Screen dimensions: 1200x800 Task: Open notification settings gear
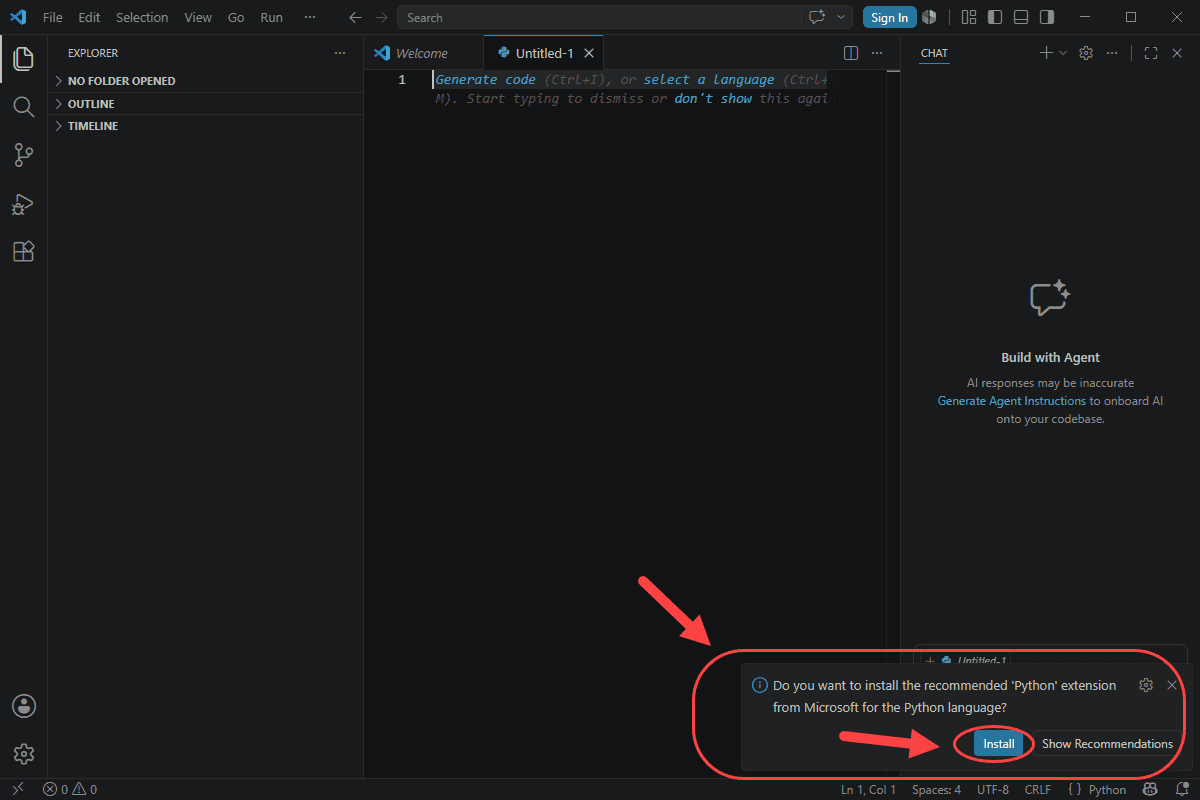click(x=1146, y=685)
